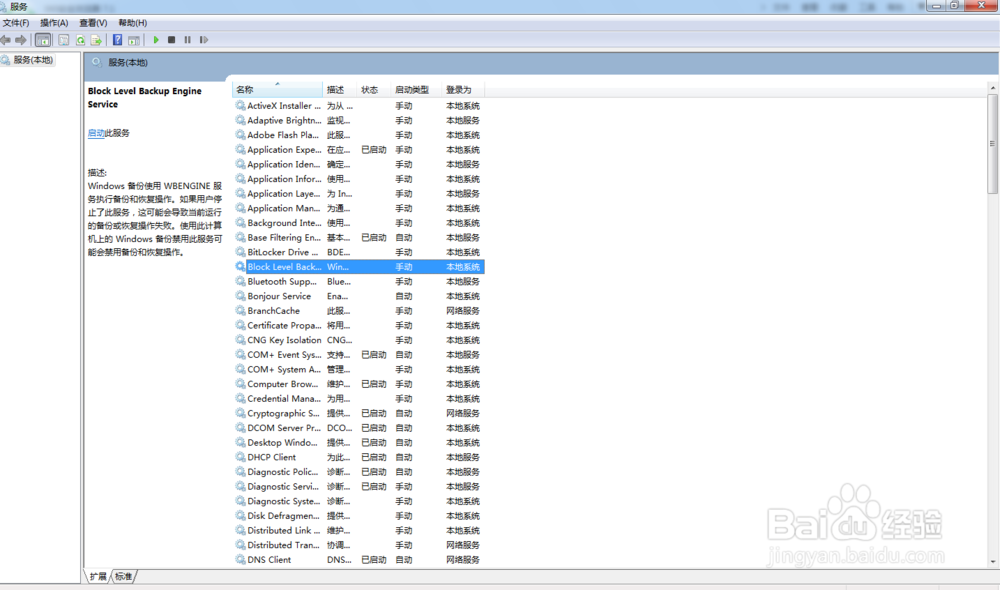Viewport: 1000px width, 590px height.
Task: Select COM+ System Application service
Action: tap(358, 369)
